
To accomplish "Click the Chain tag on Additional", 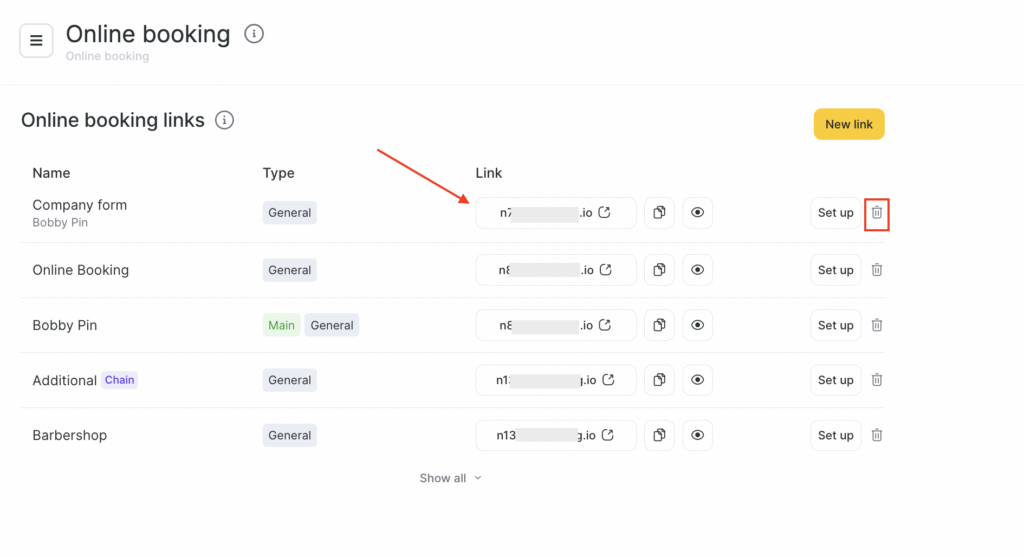I will tap(120, 380).
